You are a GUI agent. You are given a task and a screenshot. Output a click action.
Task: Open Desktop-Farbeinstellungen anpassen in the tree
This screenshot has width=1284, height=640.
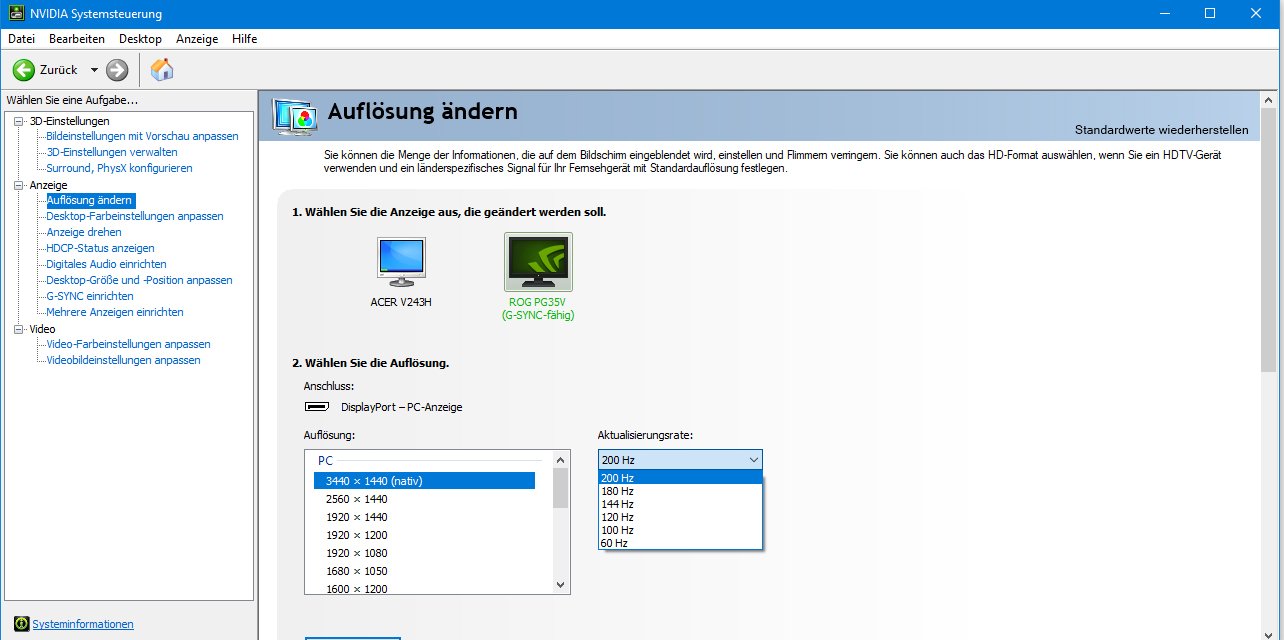[x=135, y=216]
